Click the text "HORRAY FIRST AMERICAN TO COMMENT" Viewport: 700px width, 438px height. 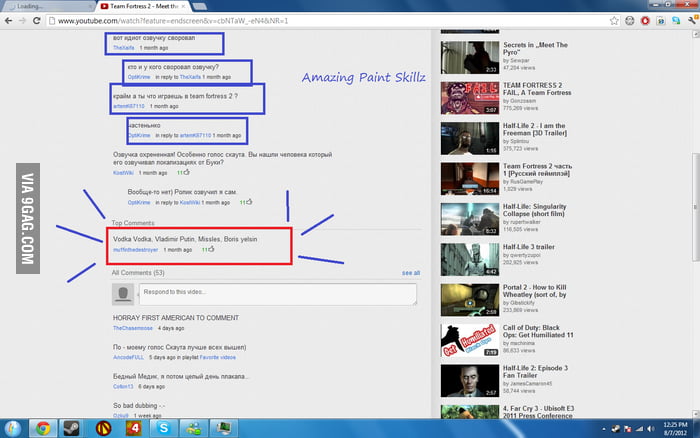click(176, 318)
